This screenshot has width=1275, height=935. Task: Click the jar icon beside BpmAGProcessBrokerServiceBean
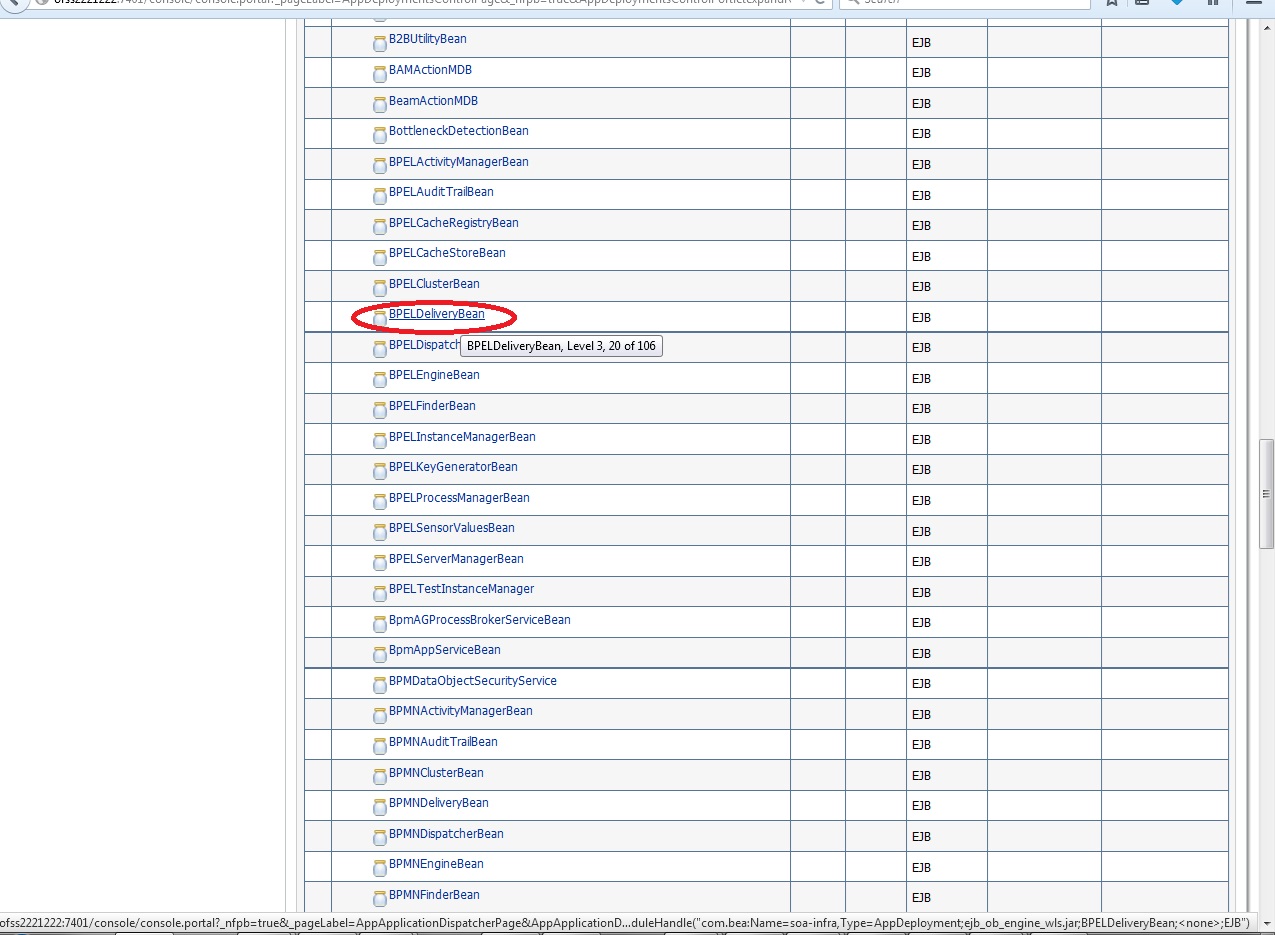click(380, 624)
